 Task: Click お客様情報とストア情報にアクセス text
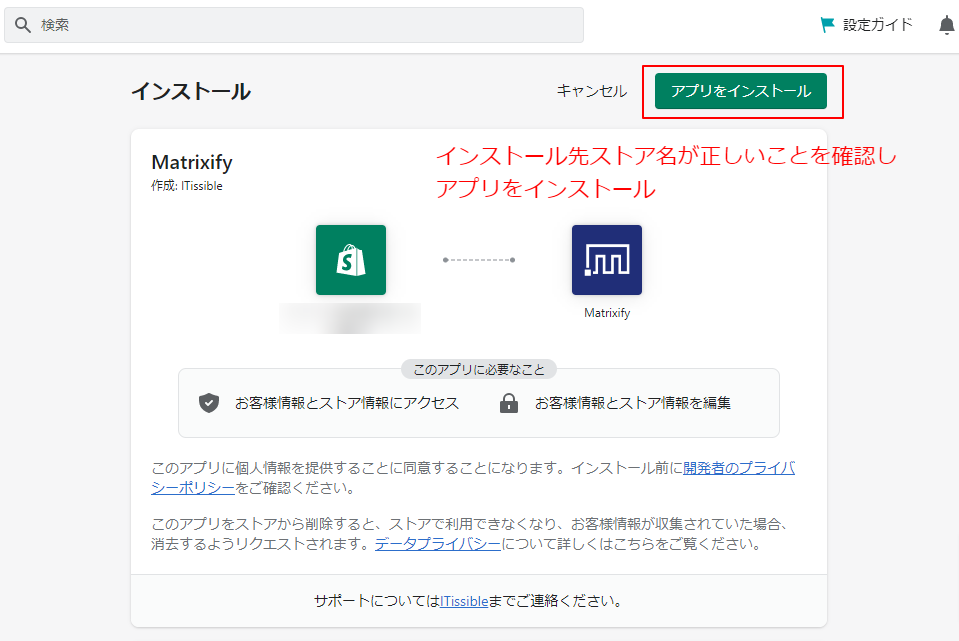click(347, 403)
